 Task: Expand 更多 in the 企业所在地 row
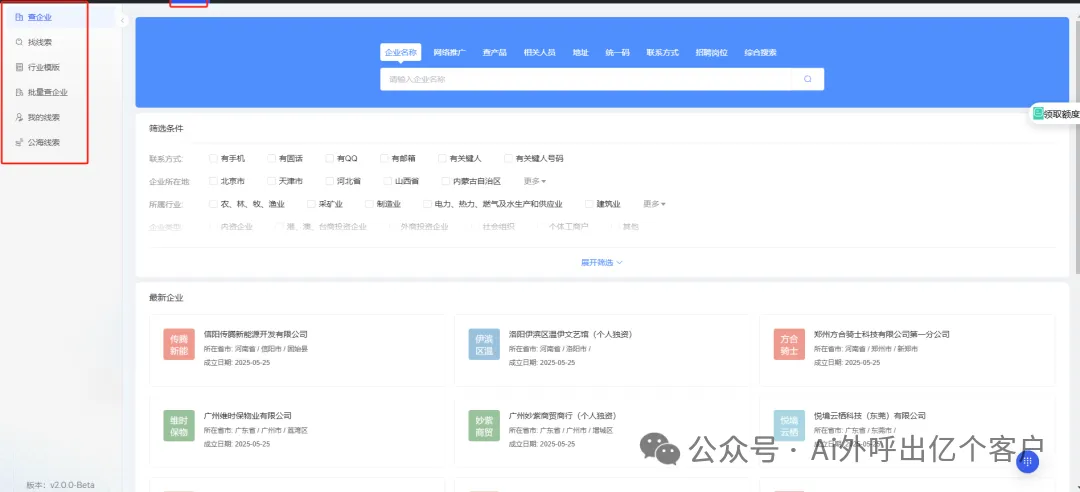[x=534, y=181]
